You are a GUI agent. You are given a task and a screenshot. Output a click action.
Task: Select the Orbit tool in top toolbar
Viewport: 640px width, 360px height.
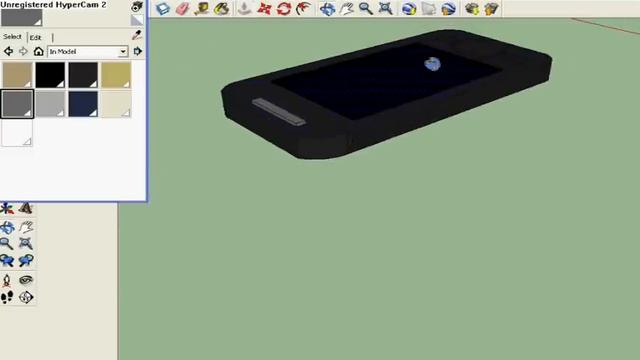pos(327,9)
